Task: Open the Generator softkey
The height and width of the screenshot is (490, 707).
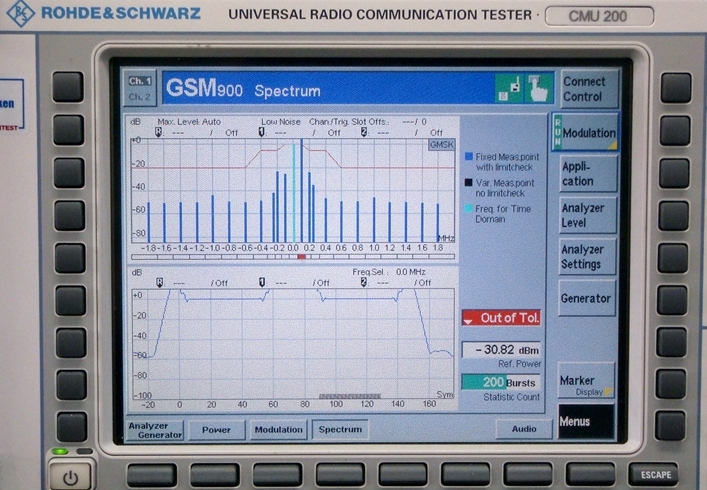Action: click(x=587, y=298)
